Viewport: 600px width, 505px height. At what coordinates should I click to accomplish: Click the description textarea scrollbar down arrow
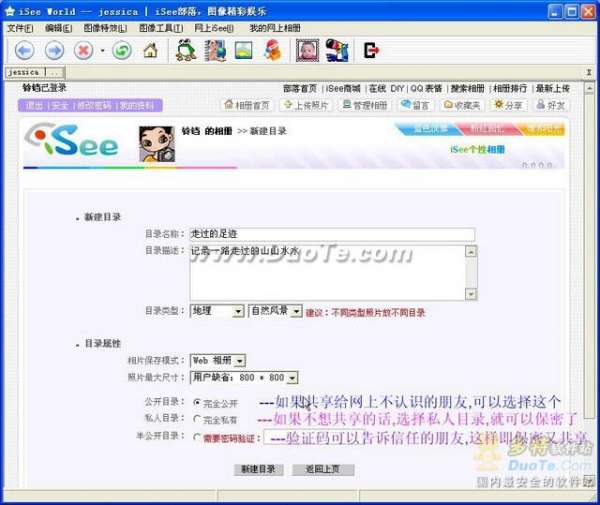click(x=470, y=293)
